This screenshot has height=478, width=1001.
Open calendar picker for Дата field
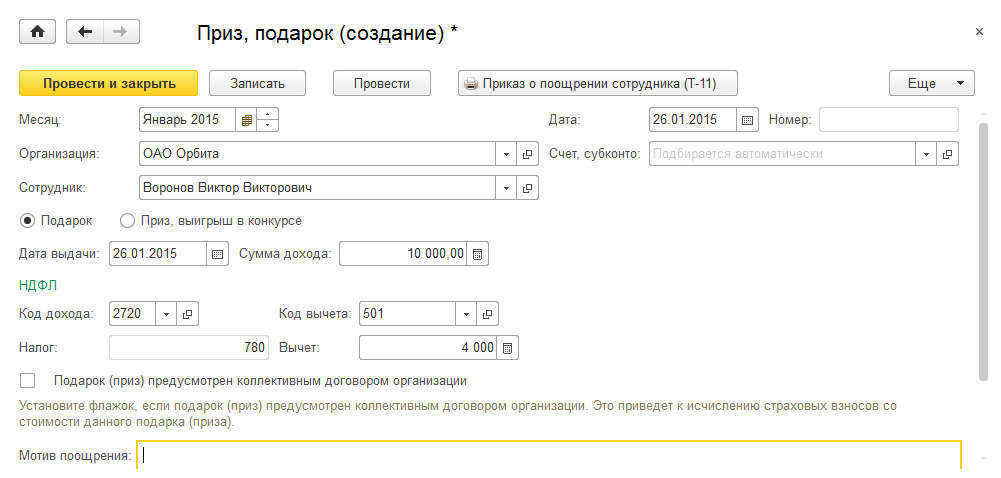pos(747,120)
